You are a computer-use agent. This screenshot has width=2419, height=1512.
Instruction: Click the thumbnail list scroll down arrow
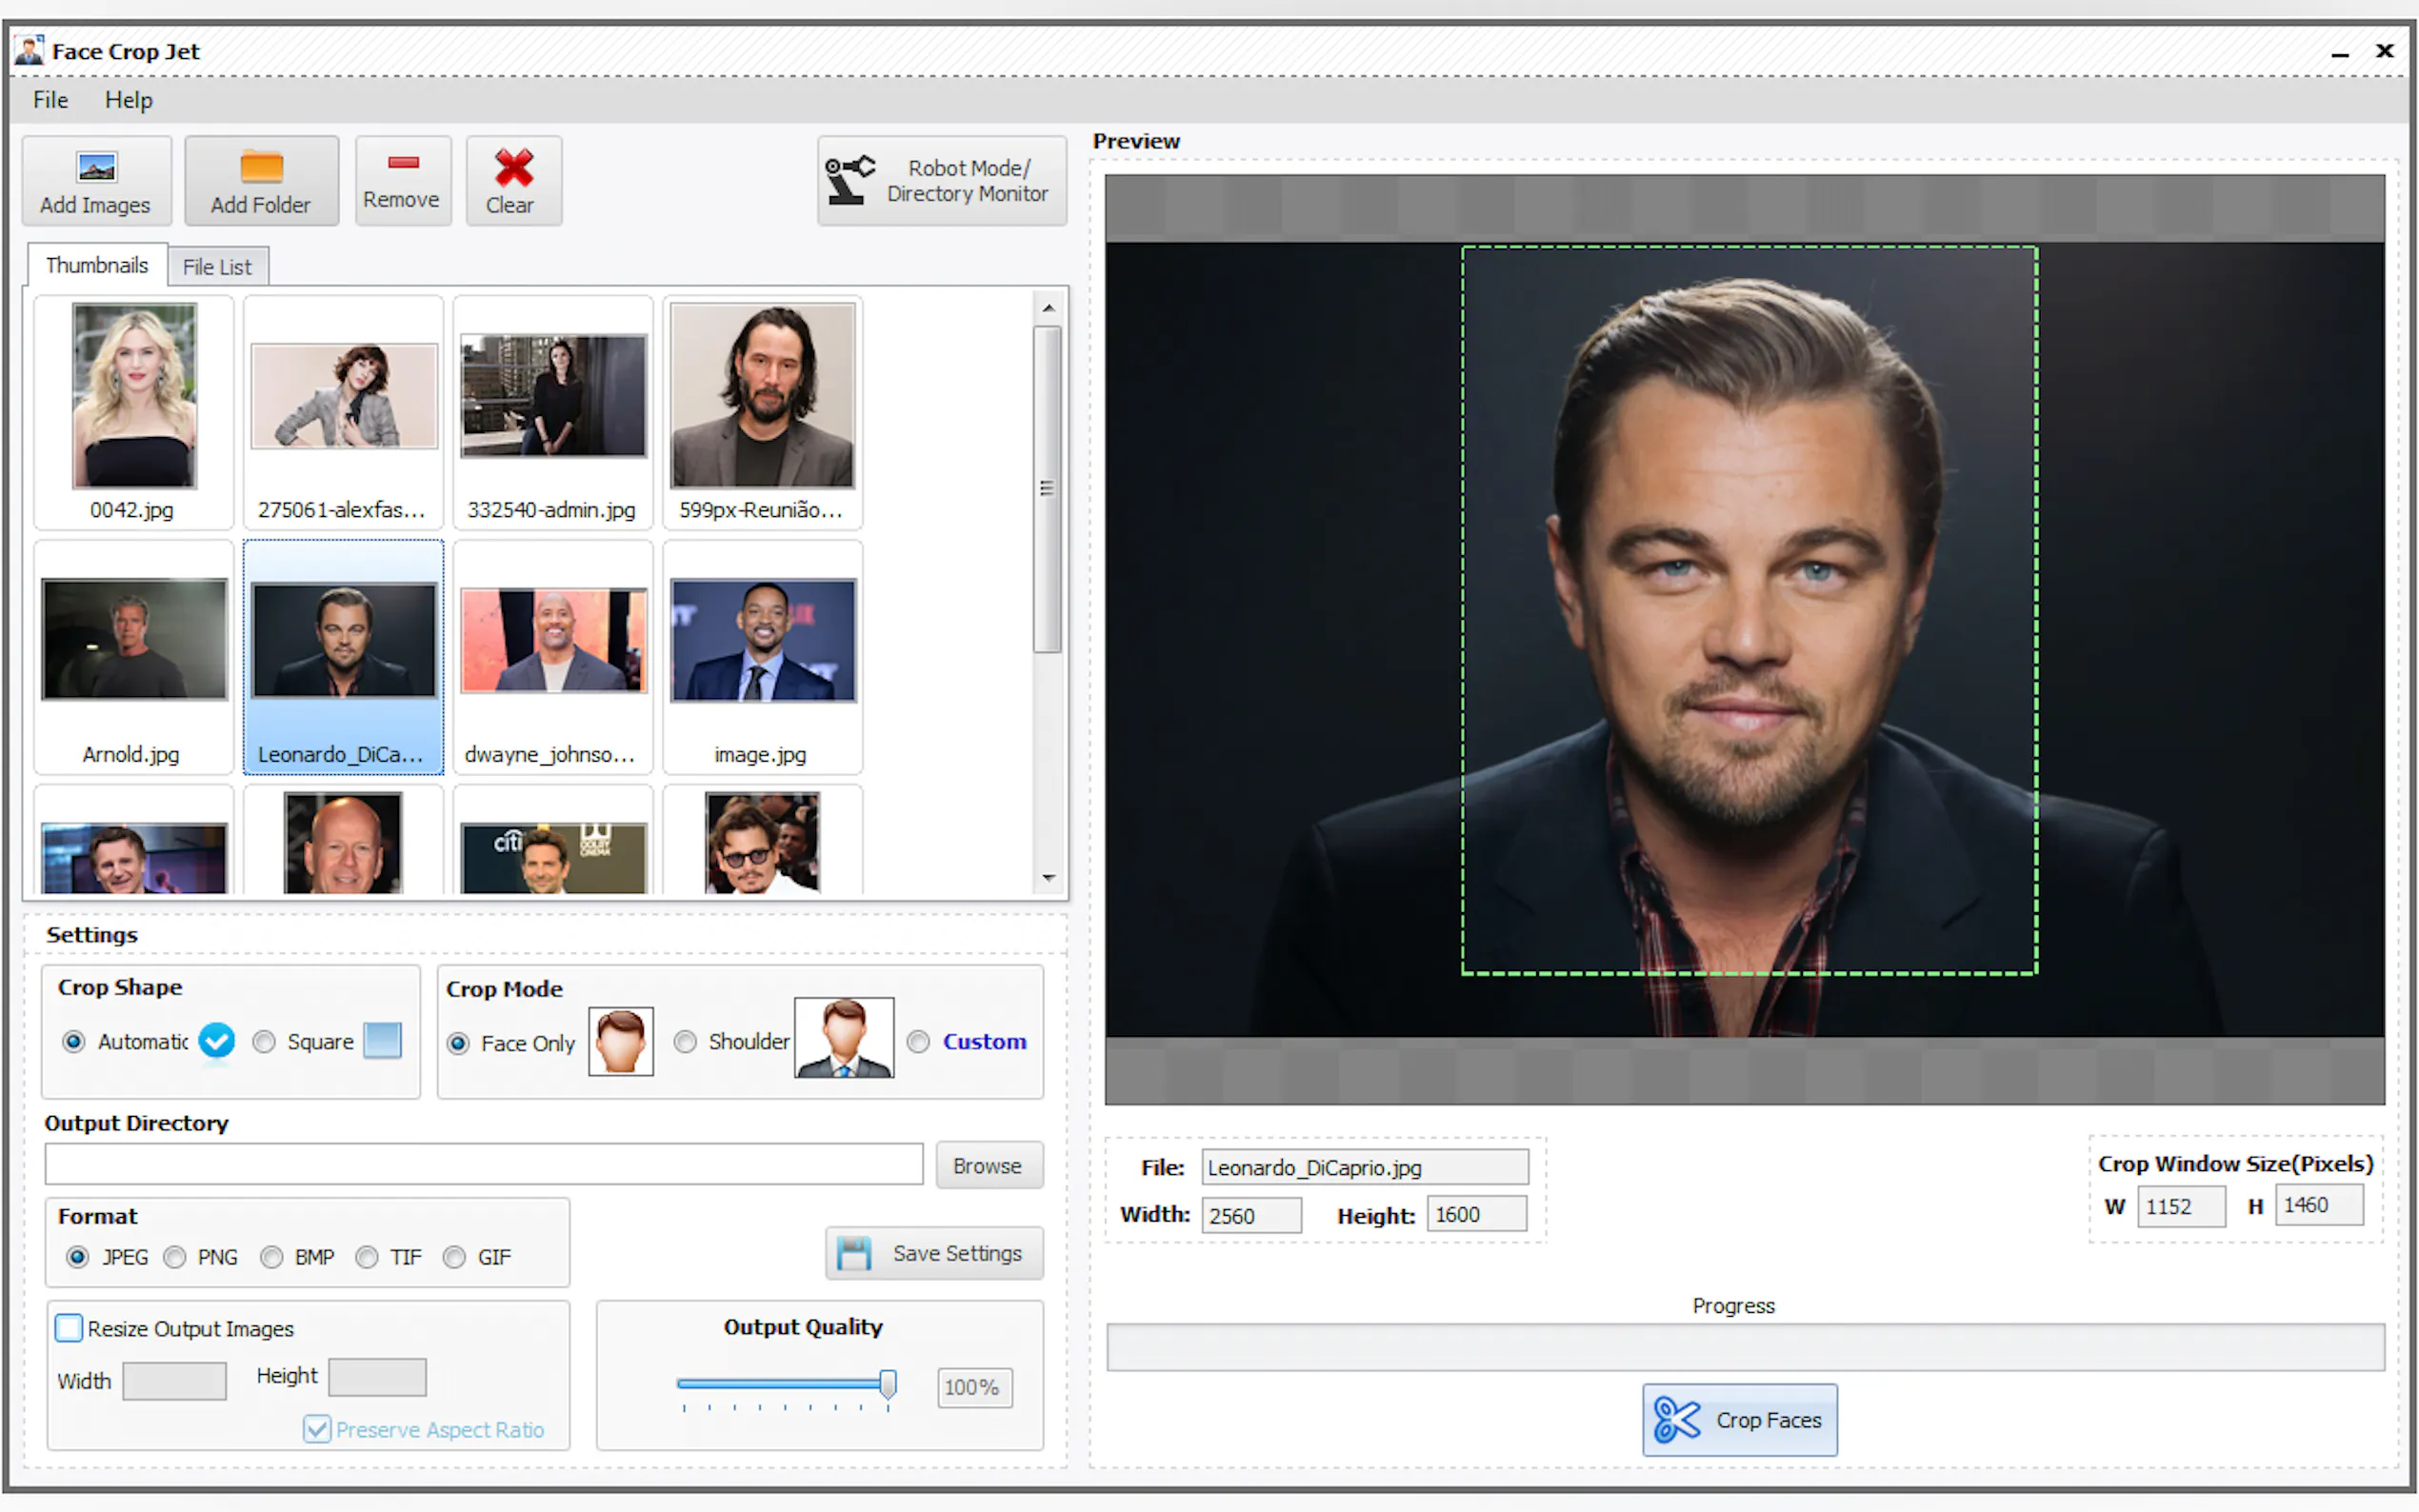[x=1048, y=878]
